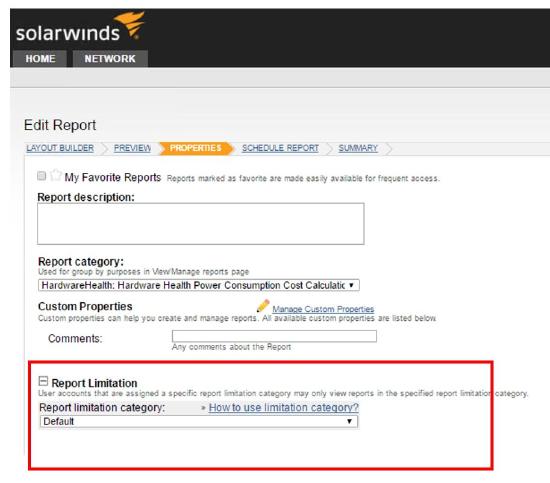Open the Report category dropdown
The width and height of the screenshot is (550, 483).
(x=199, y=285)
